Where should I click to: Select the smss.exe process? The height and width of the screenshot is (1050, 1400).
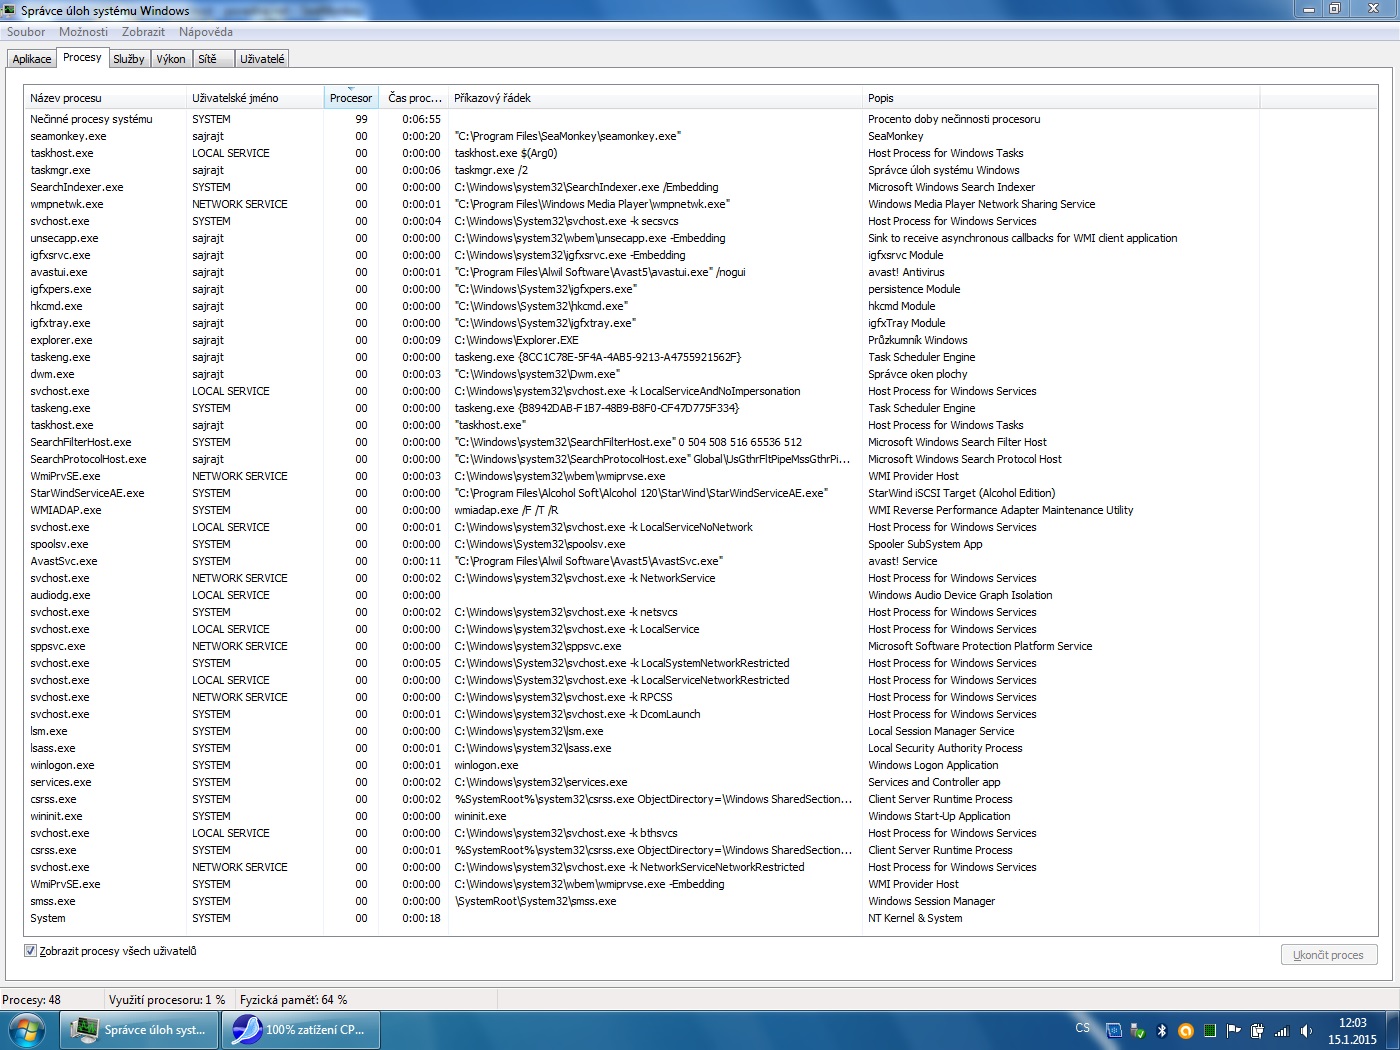pyautogui.click(x=700, y=901)
